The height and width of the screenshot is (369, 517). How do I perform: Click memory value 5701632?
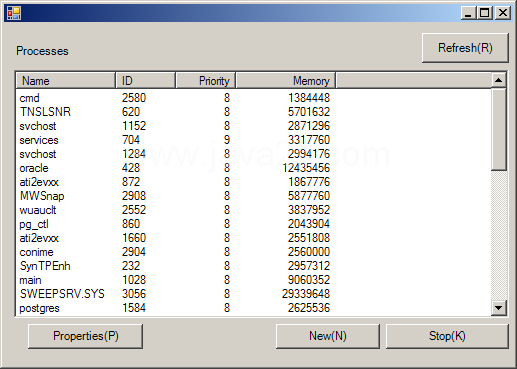(309, 112)
